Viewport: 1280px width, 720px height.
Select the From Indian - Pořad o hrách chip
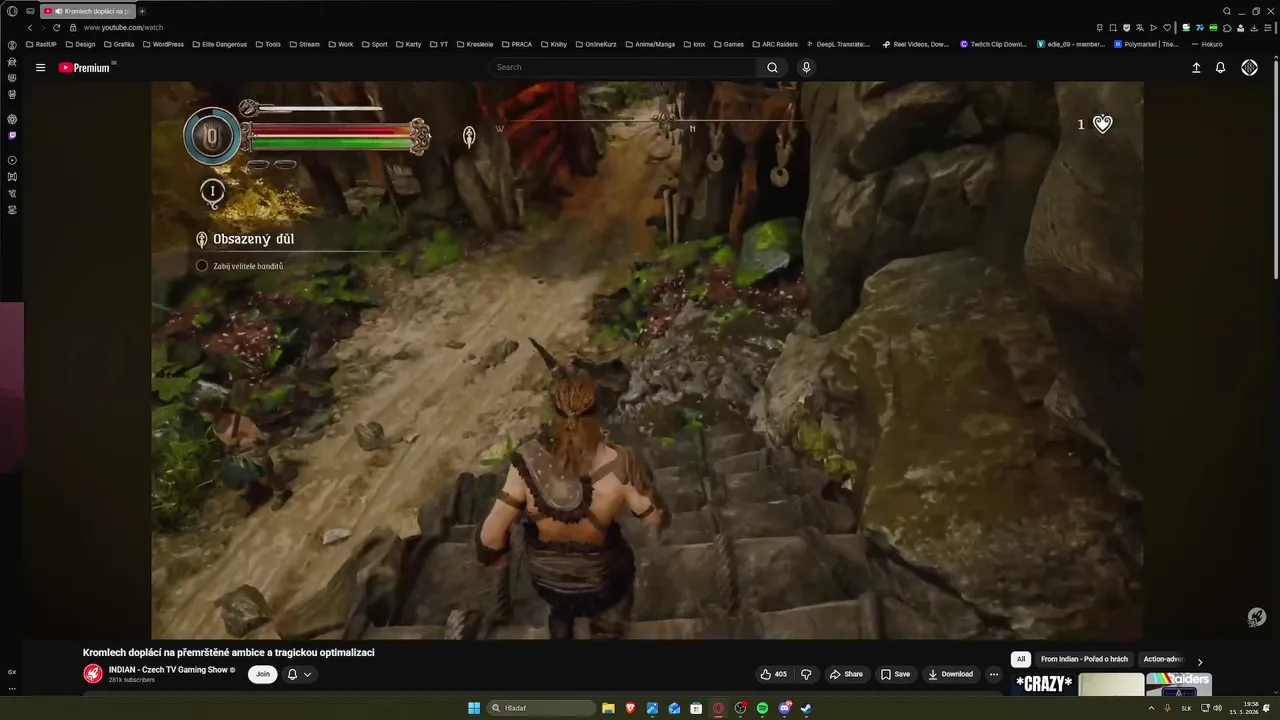(1084, 659)
